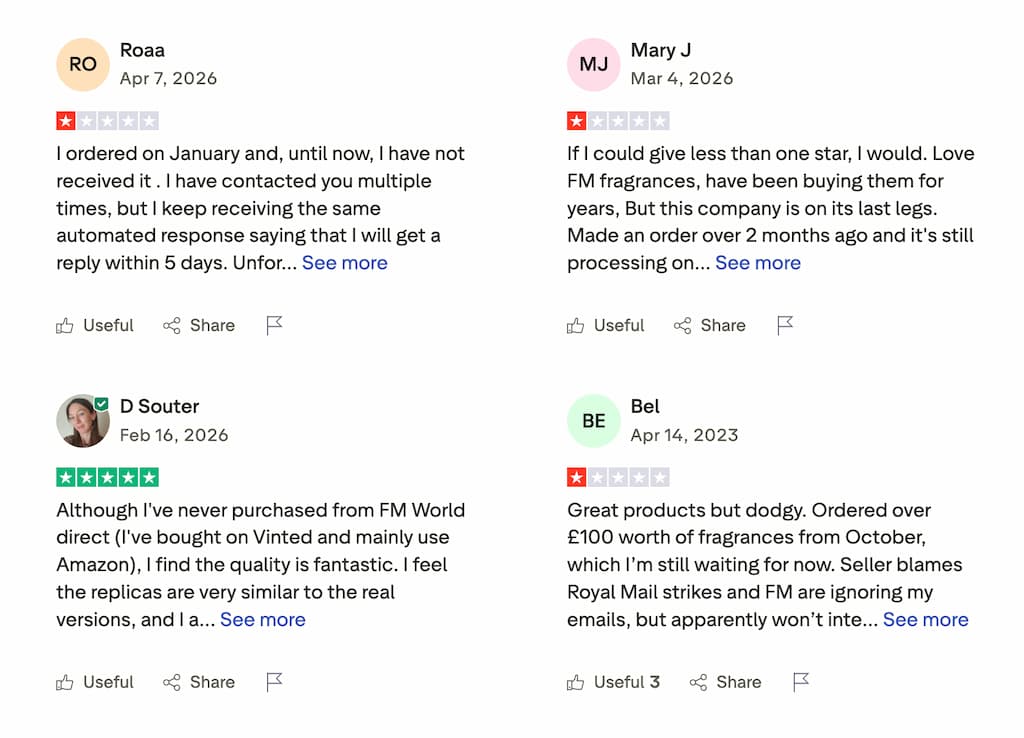Expand Bel's review text
The image size is (1024, 738).
[925, 620]
